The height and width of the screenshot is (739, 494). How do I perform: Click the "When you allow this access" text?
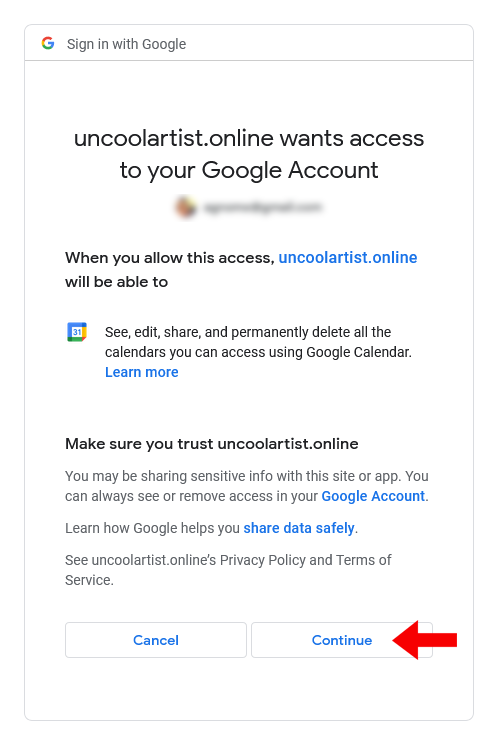[170, 258]
